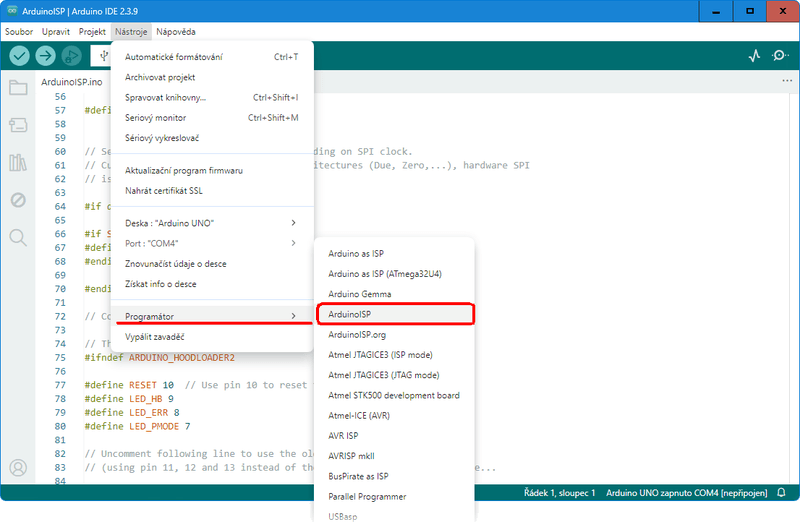Select BusPirate as ISP programmer

[x=394, y=476]
